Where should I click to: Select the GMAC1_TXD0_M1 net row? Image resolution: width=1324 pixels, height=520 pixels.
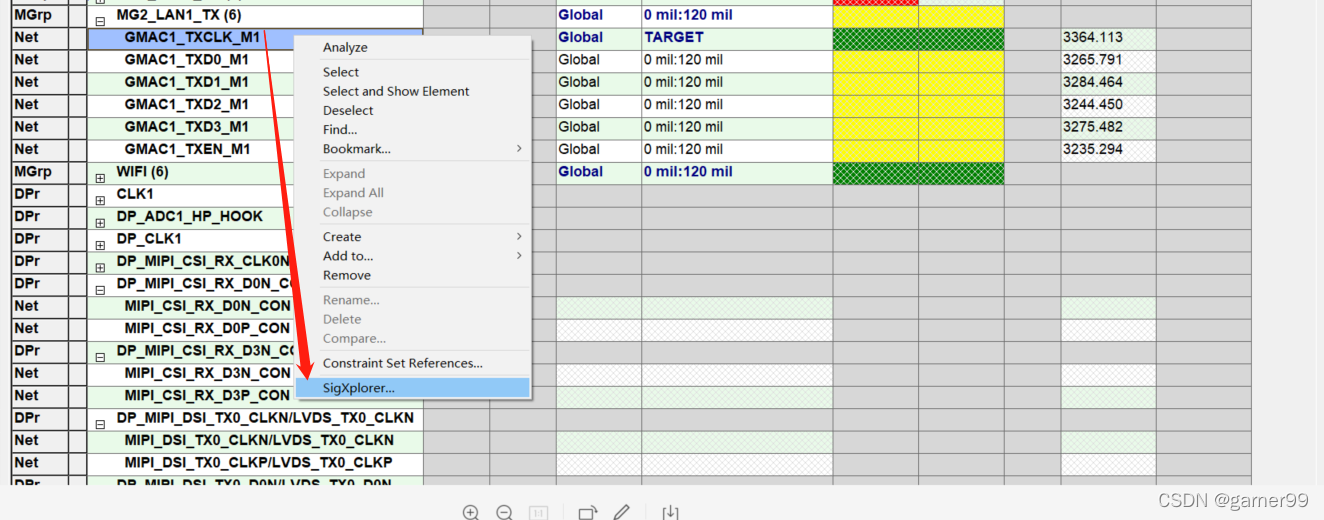point(186,60)
